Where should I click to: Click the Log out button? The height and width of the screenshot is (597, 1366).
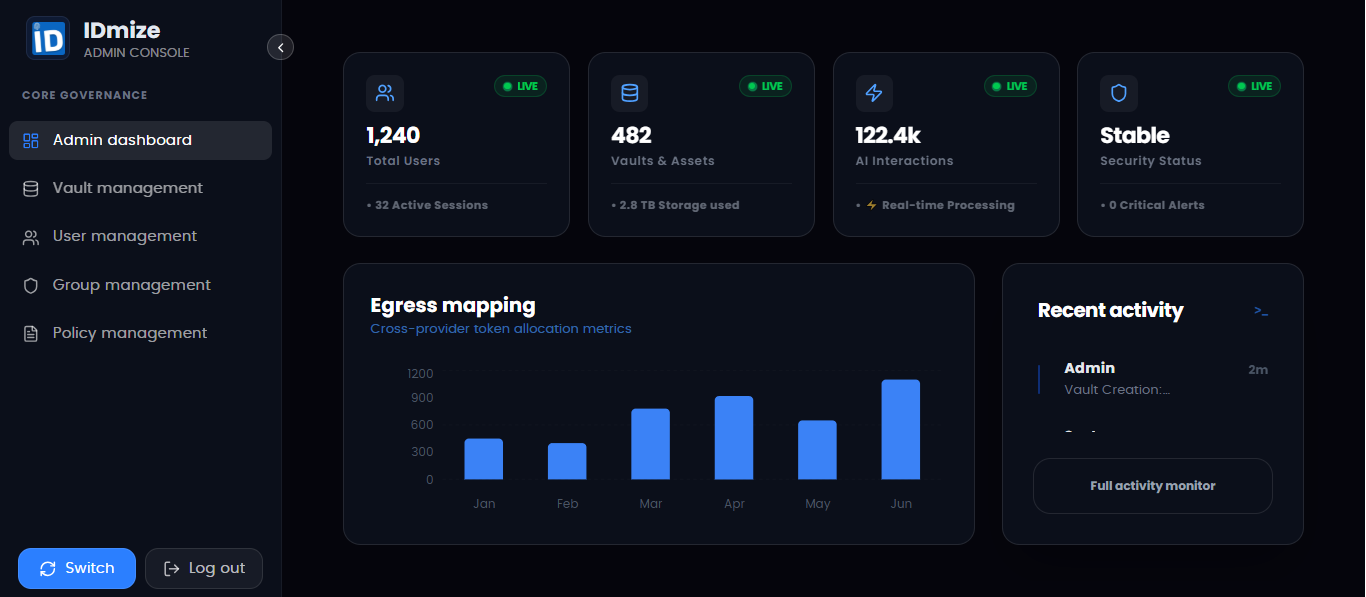[x=204, y=568]
